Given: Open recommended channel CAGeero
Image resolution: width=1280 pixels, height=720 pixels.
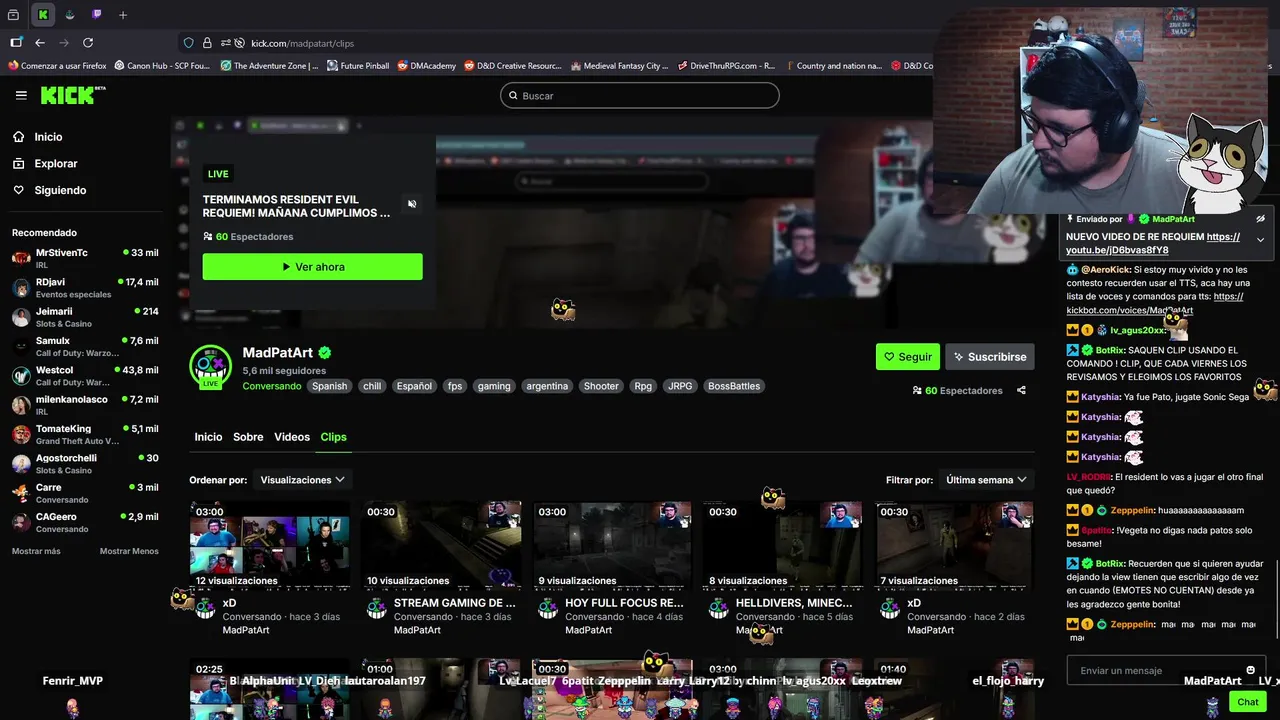Looking at the screenshot, I should tap(85, 522).
